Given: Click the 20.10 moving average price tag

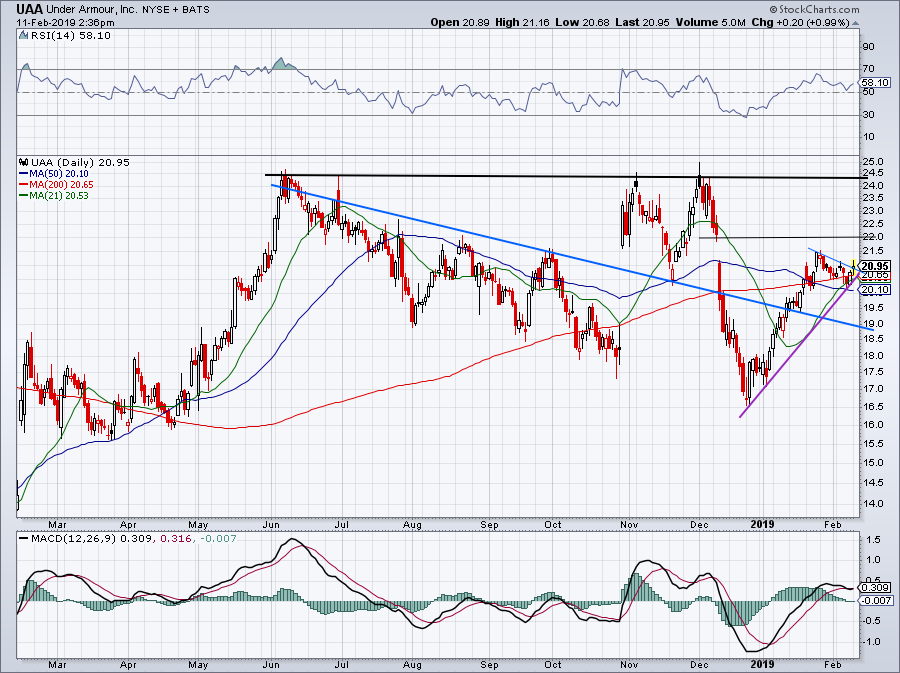Looking at the screenshot, I should click(876, 290).
